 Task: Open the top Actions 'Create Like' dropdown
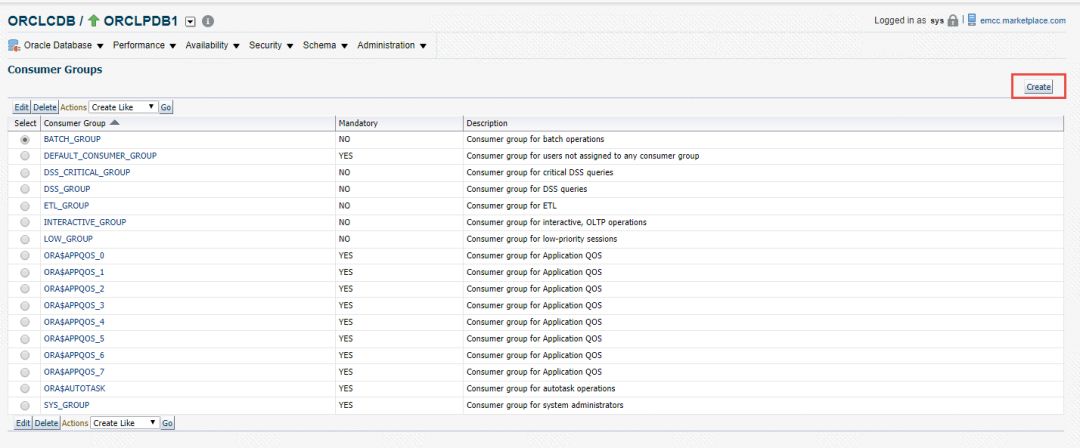tap(123, 106)
